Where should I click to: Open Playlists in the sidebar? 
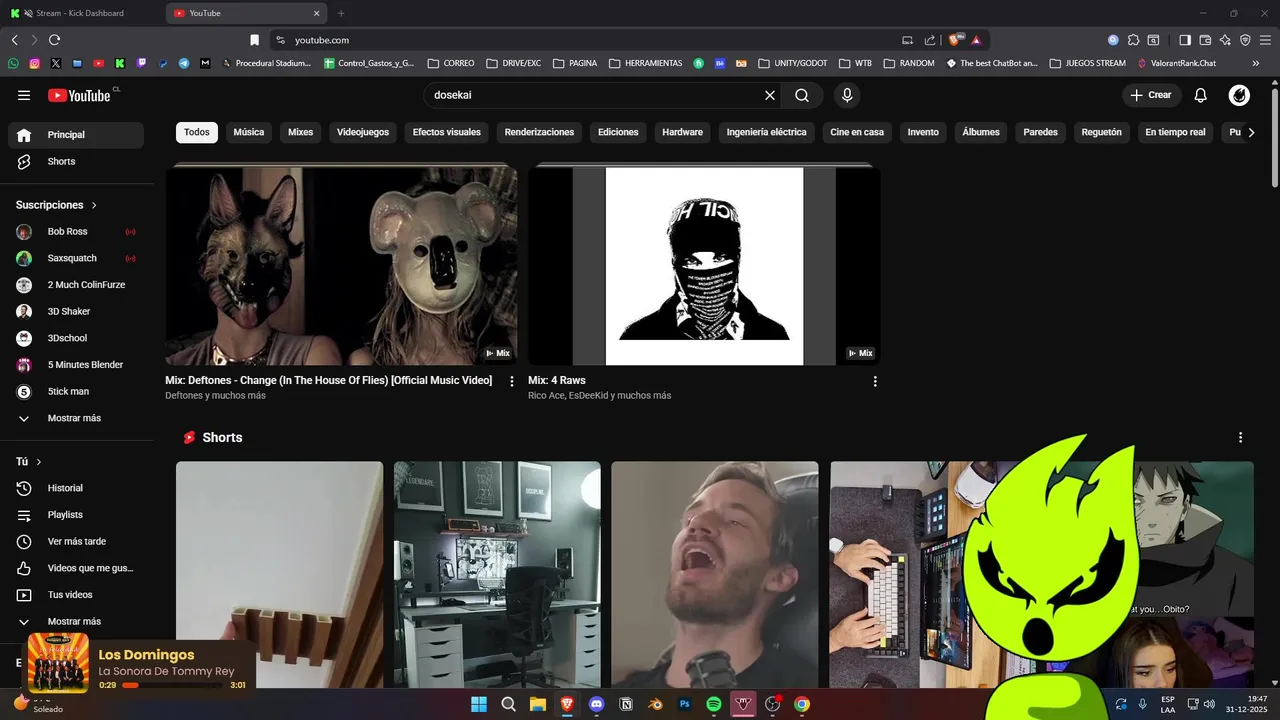pos(76,515)
